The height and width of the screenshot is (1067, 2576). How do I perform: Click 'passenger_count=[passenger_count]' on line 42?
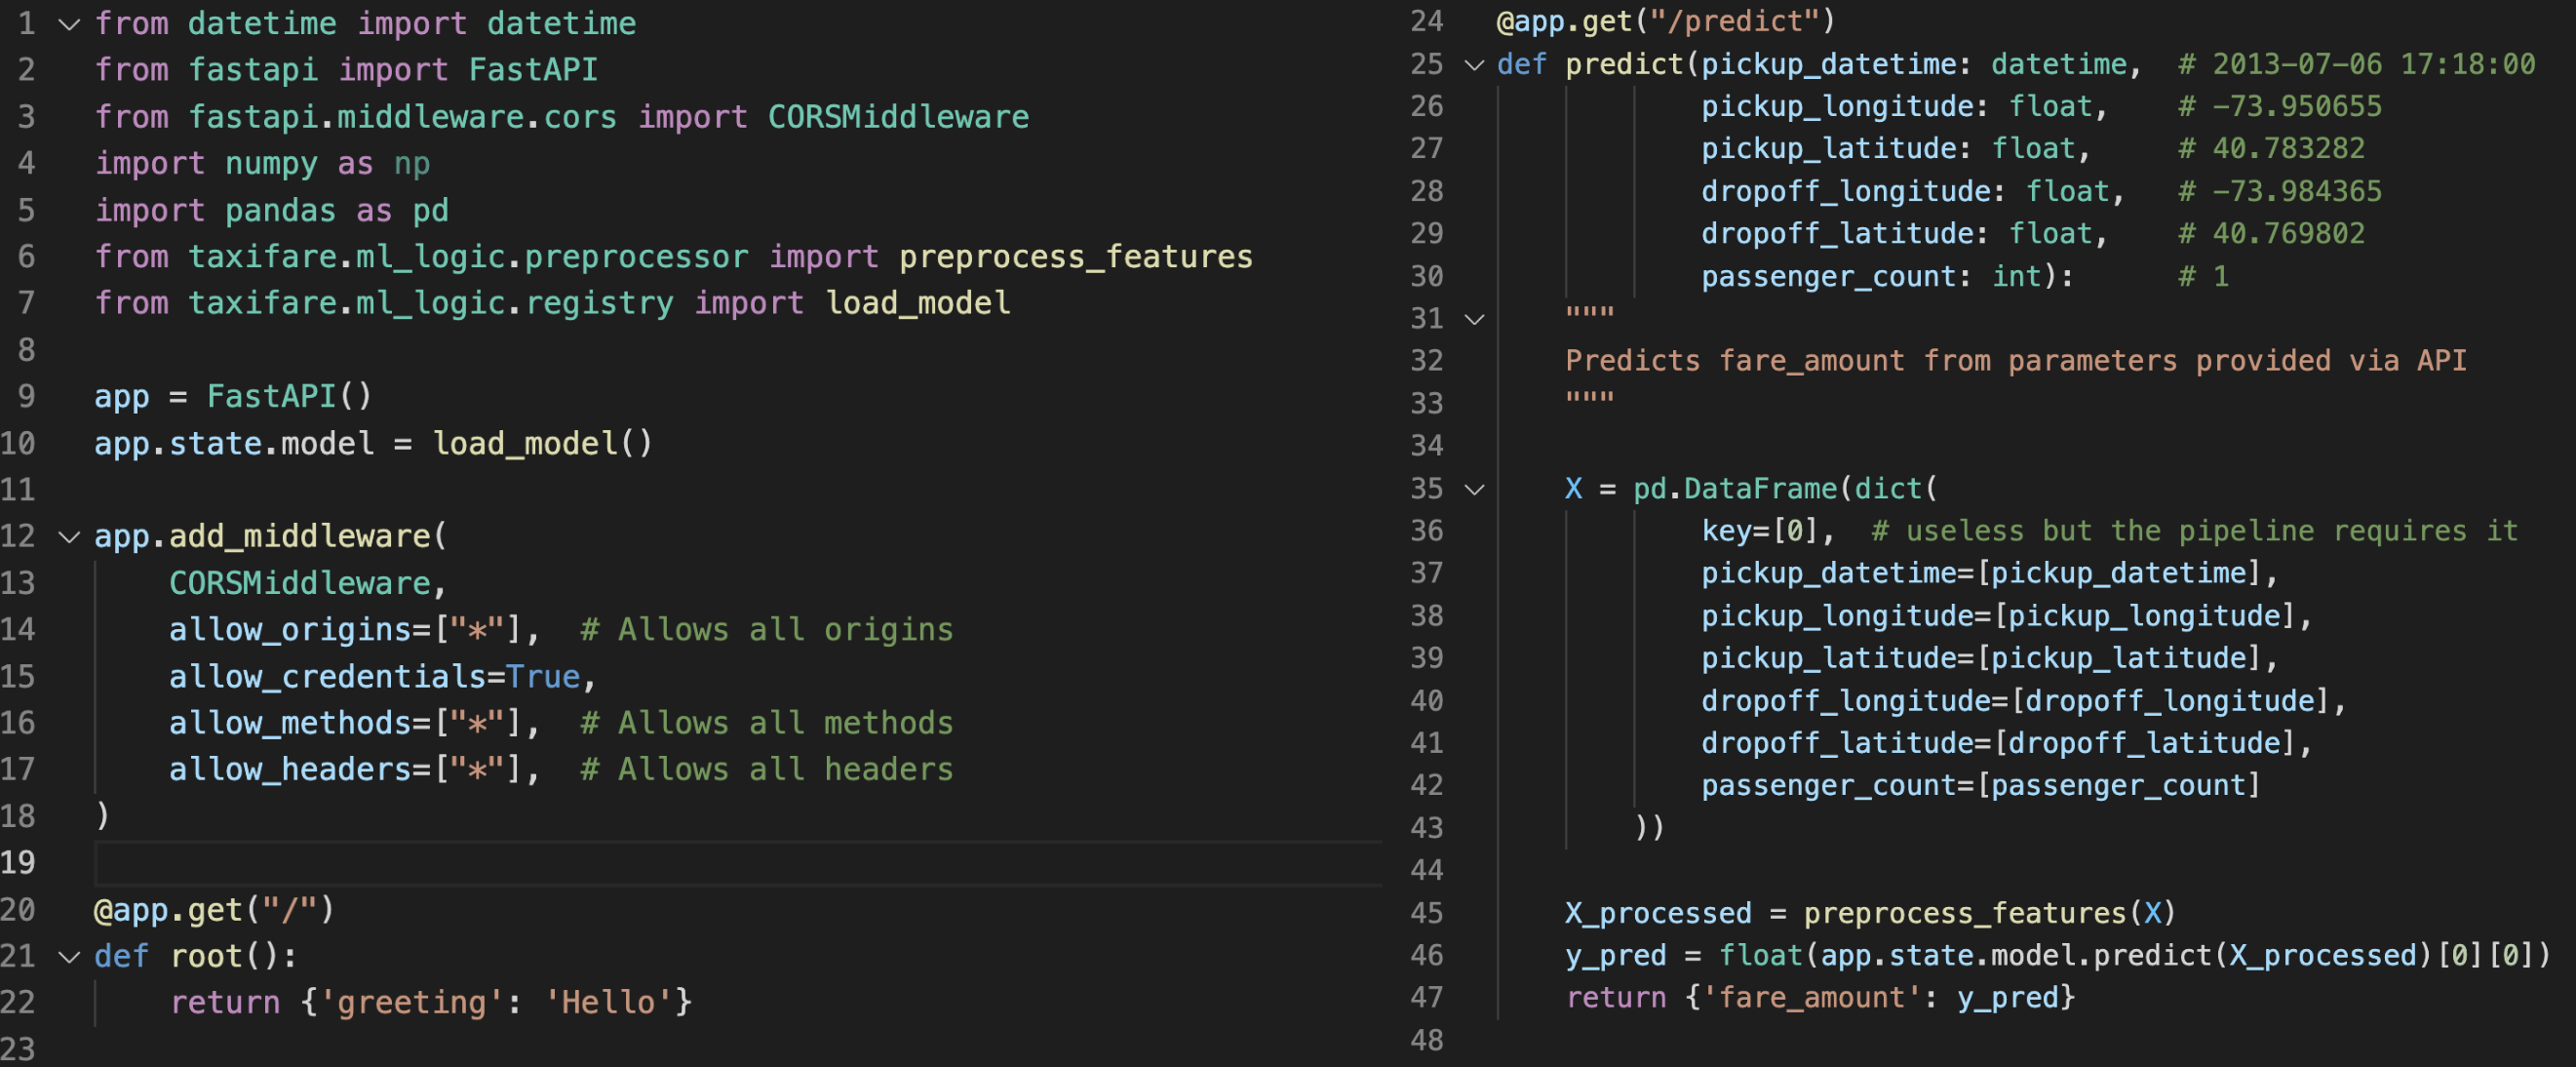[x=1981, y=786]
